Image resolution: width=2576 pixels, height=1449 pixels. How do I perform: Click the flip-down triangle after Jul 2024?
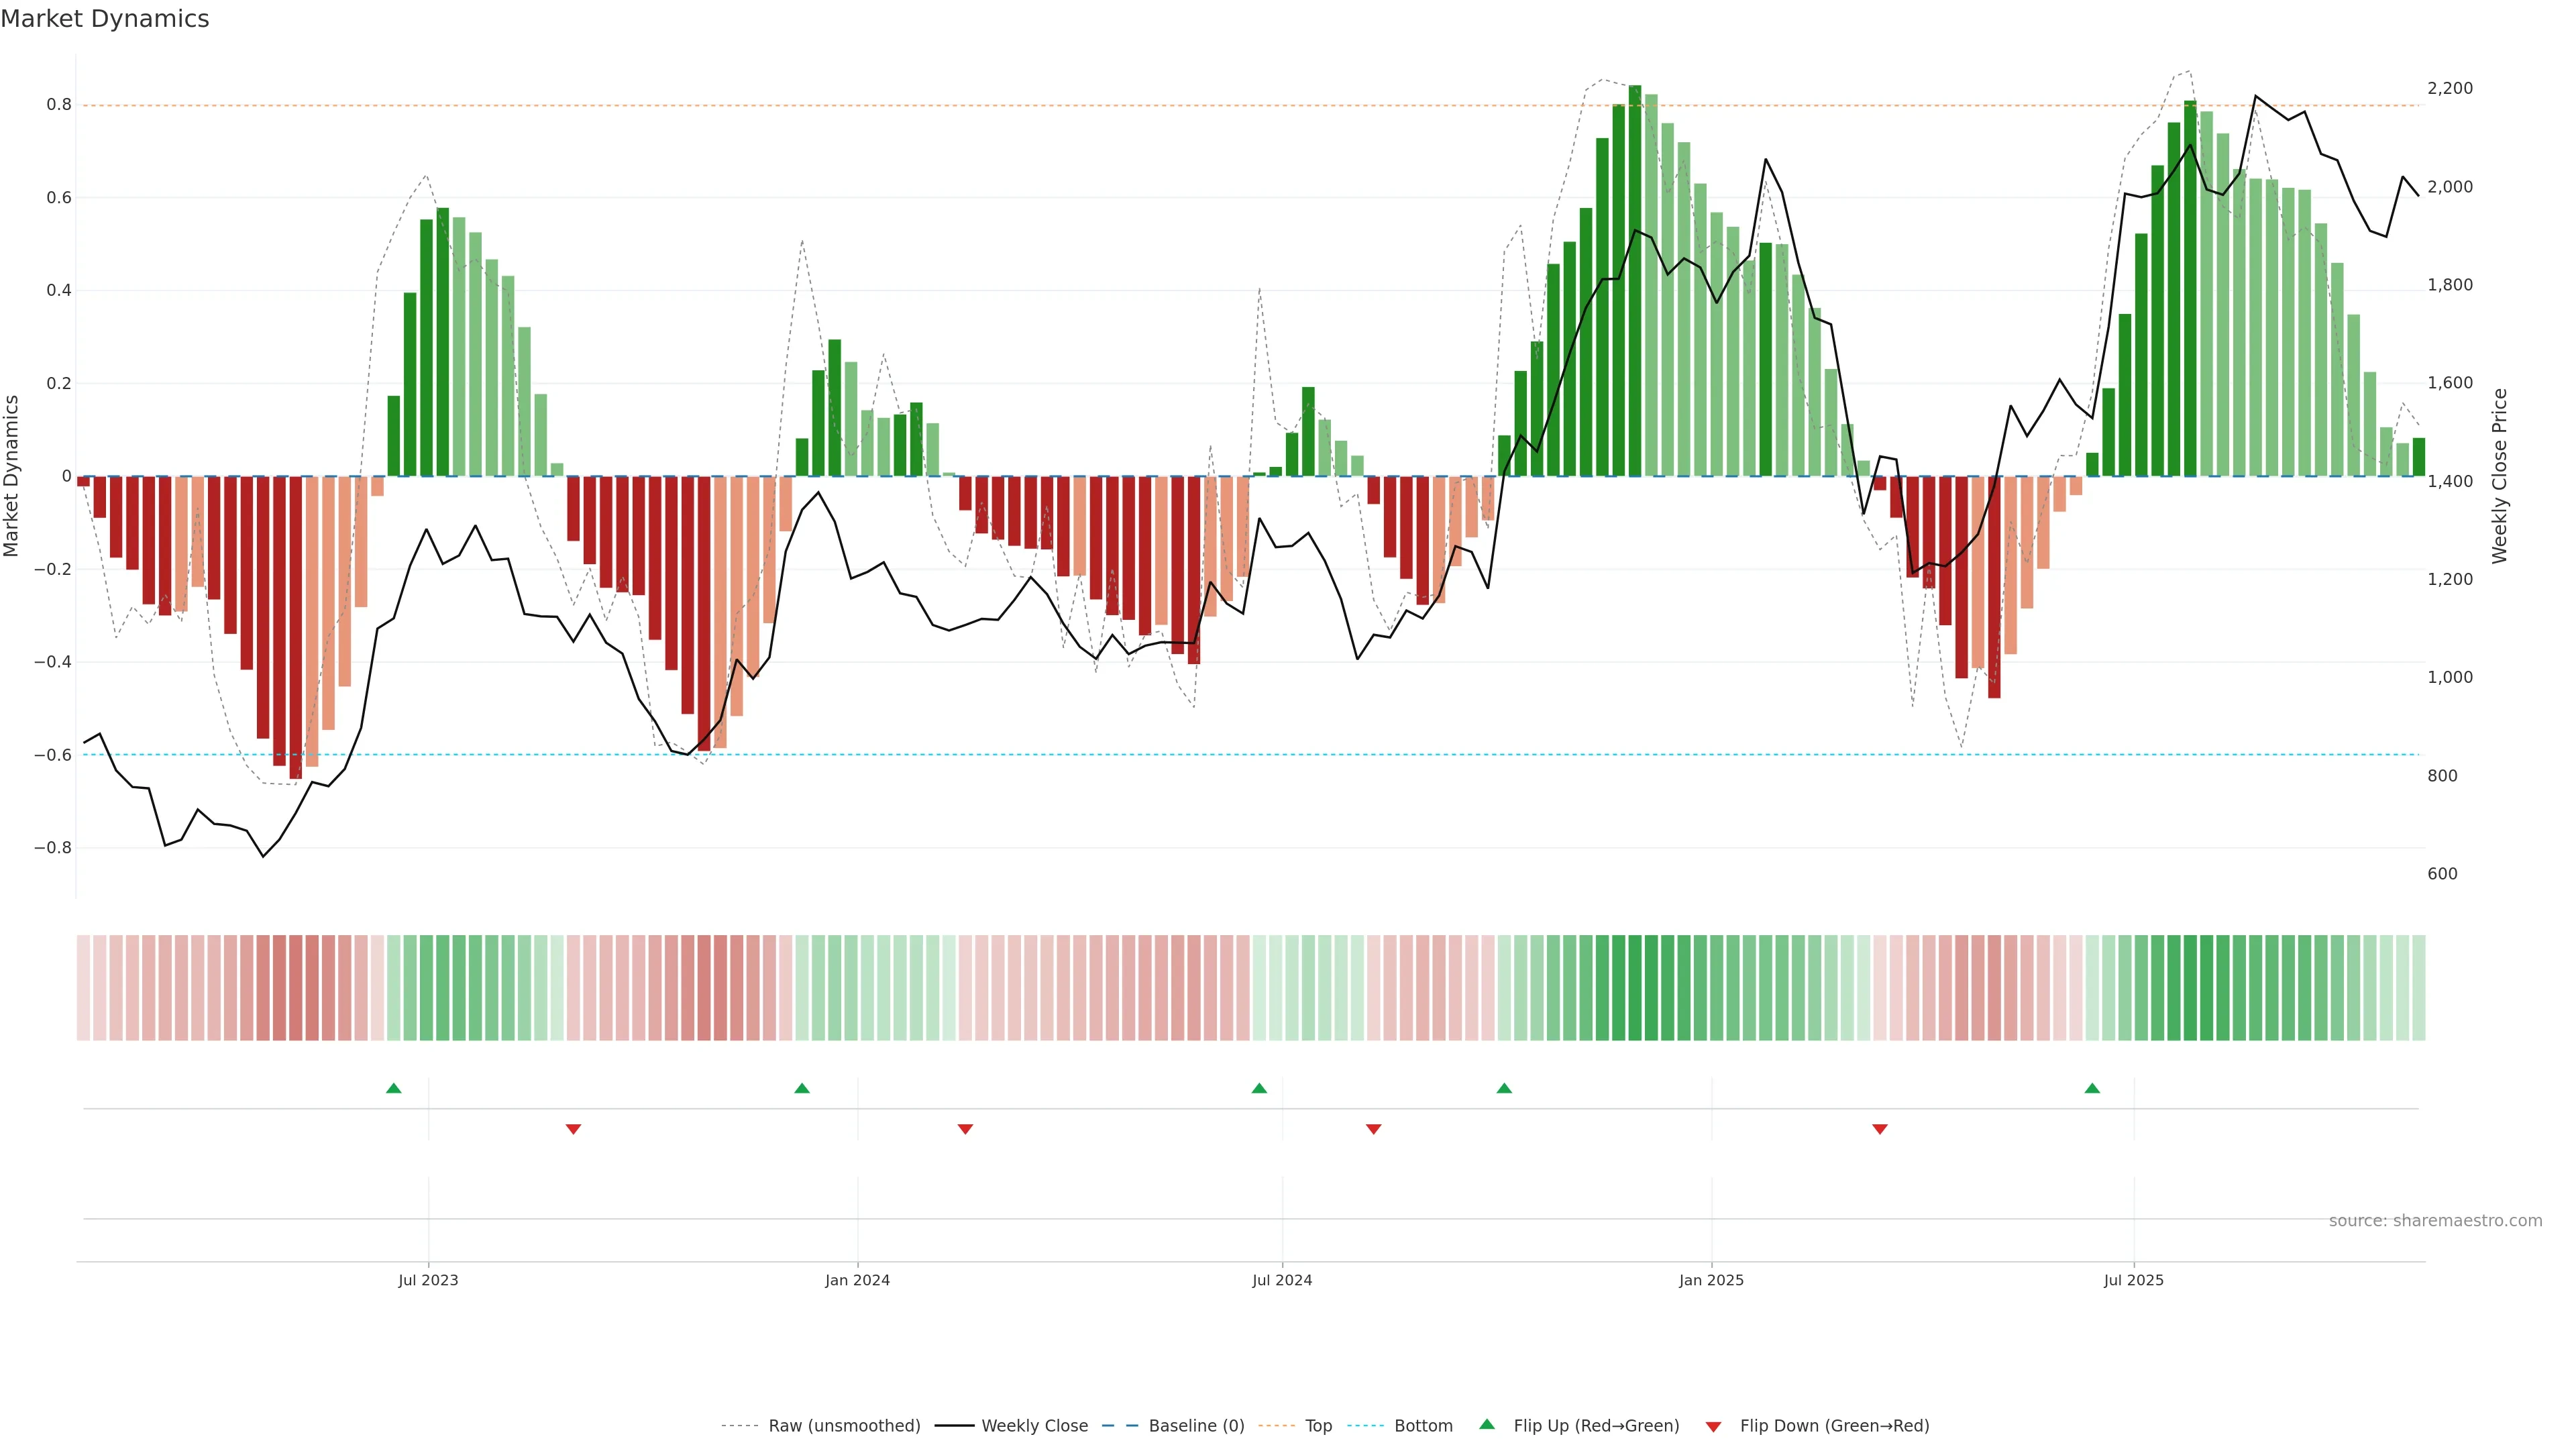(1374, 1129)
